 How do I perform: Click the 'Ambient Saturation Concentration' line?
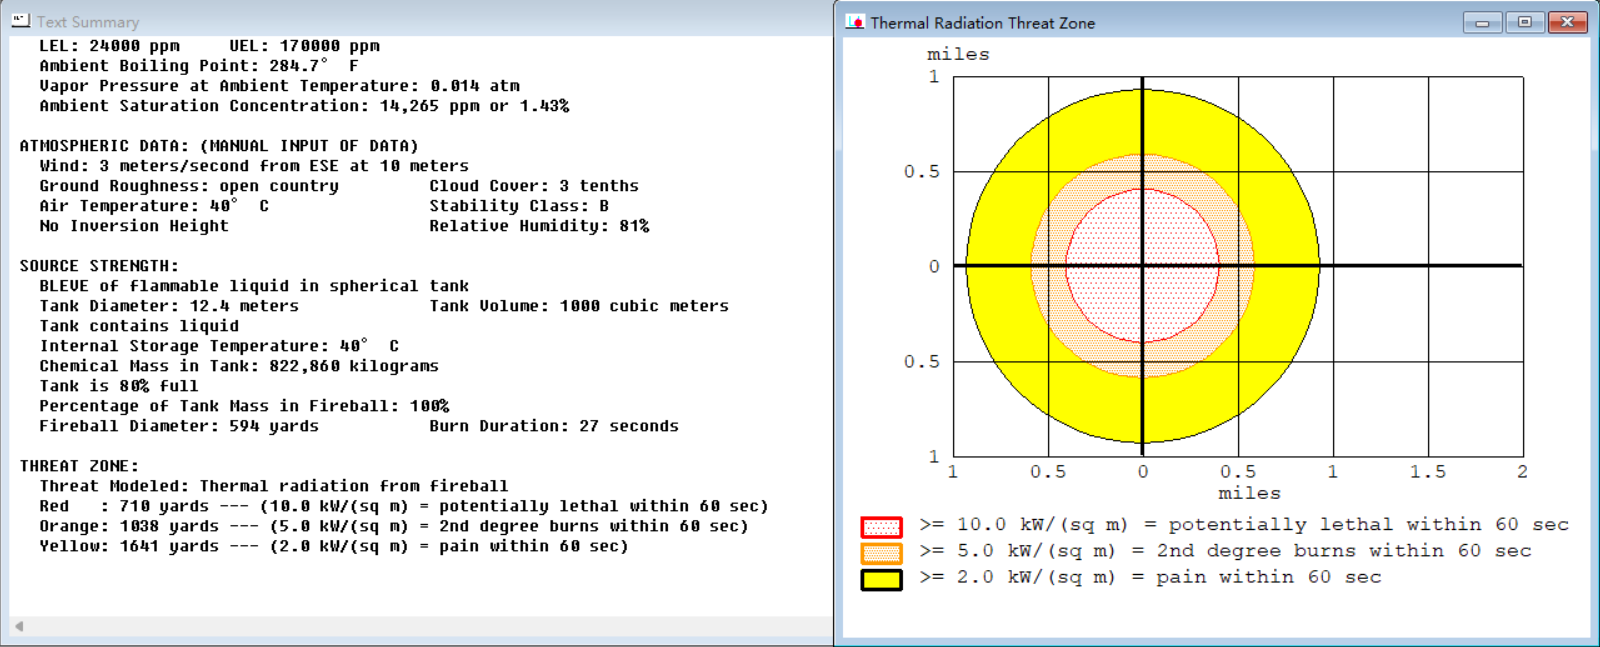(304, 106)
